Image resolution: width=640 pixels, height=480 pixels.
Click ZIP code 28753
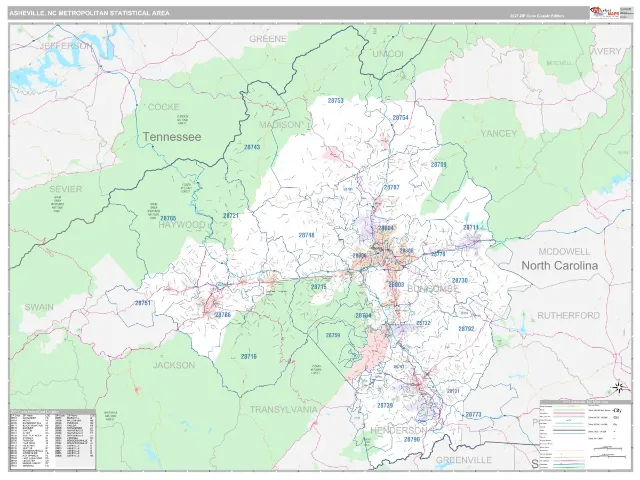point(336,100)
